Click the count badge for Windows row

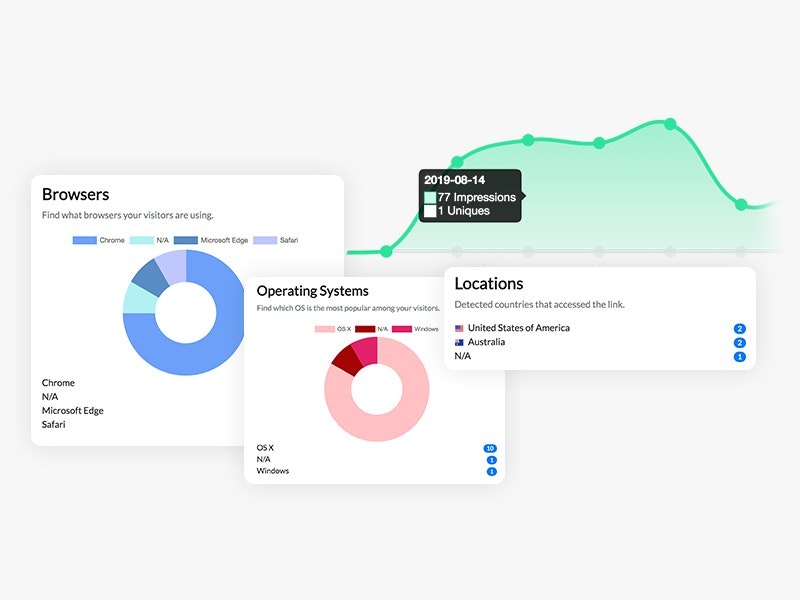pyautogui.click(x=491, y=471)
